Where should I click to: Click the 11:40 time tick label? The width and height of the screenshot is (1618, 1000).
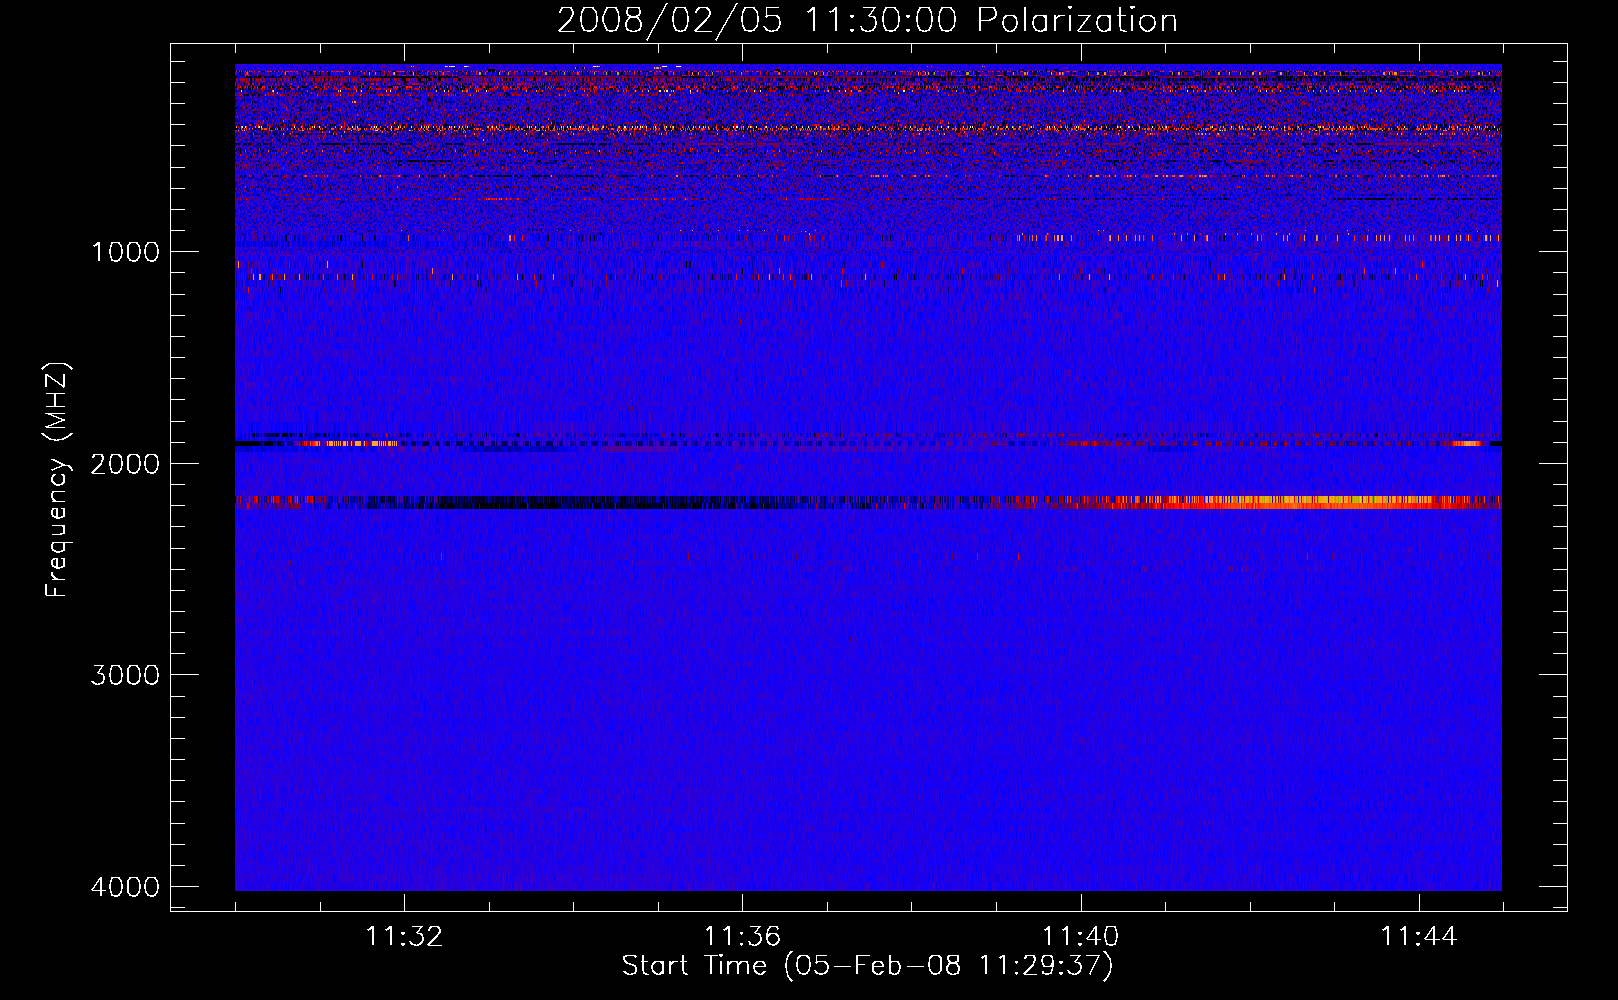click(1080, 937)
